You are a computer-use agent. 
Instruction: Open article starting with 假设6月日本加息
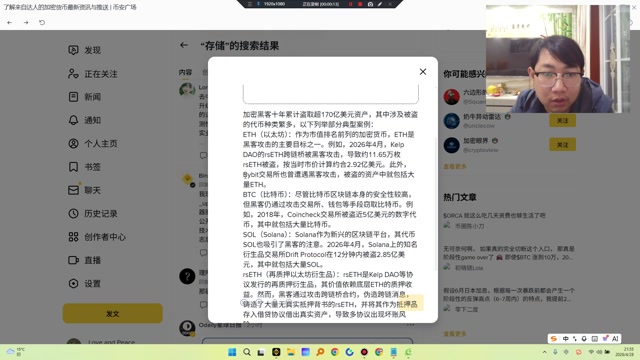pyautogui.click(x=509, y=294)
